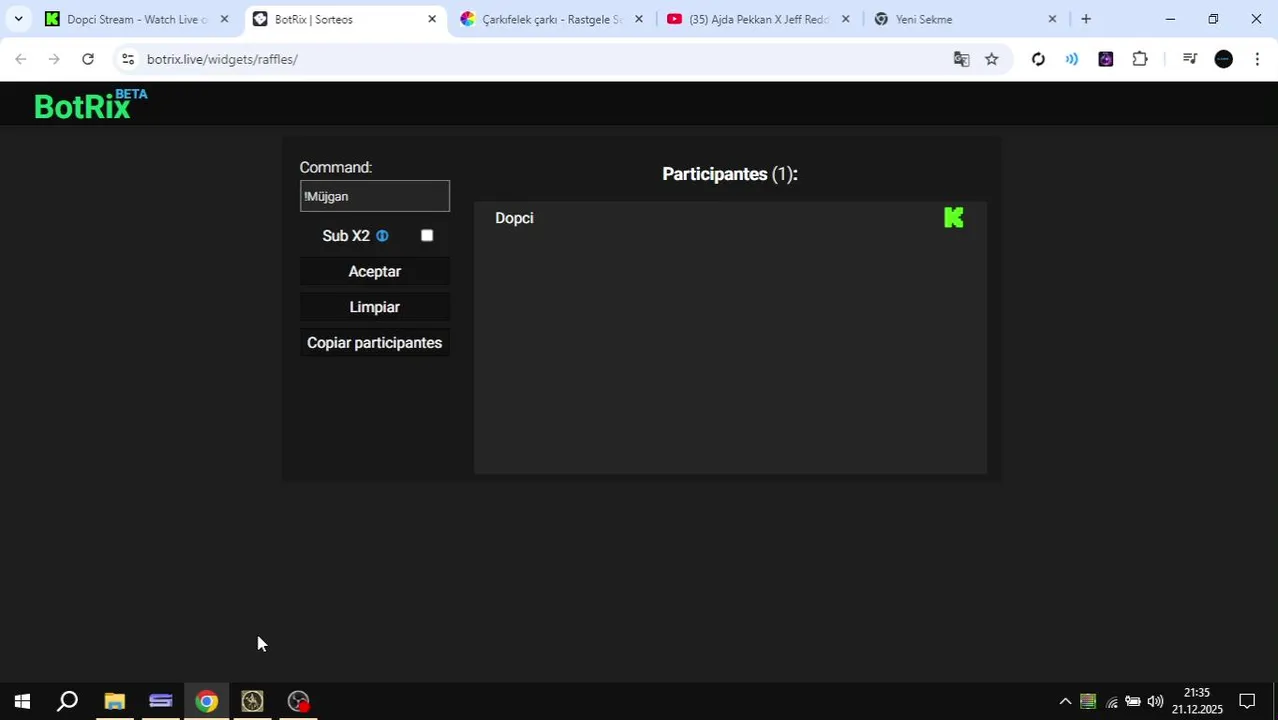Image resolution: width=1278 pixels, height=720 pixels.
Task: Open the Chrome three-dot menu
Action: tap(1257, 59)
